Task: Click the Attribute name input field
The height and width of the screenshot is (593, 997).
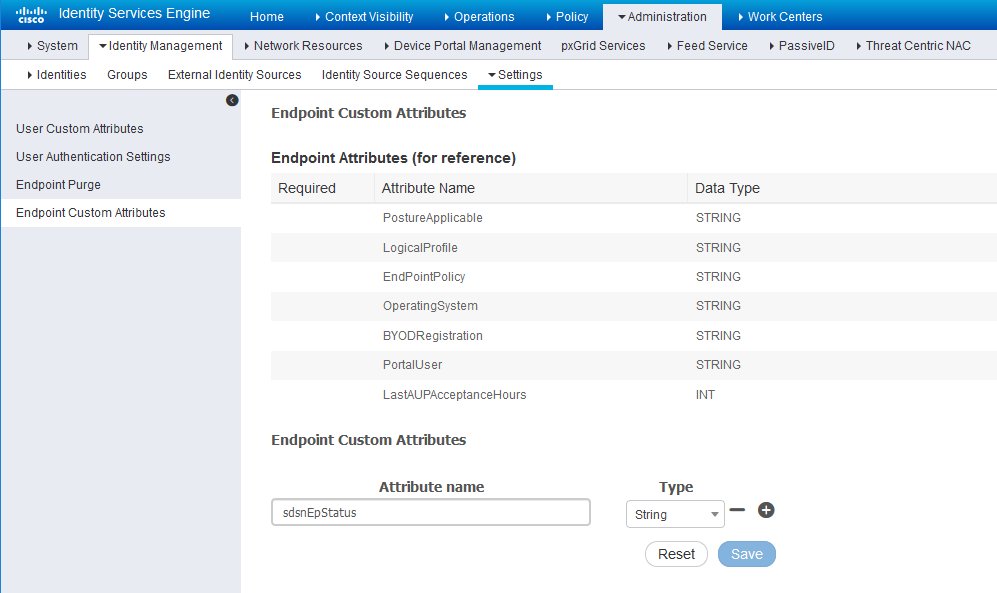Action: click(430, 513)
